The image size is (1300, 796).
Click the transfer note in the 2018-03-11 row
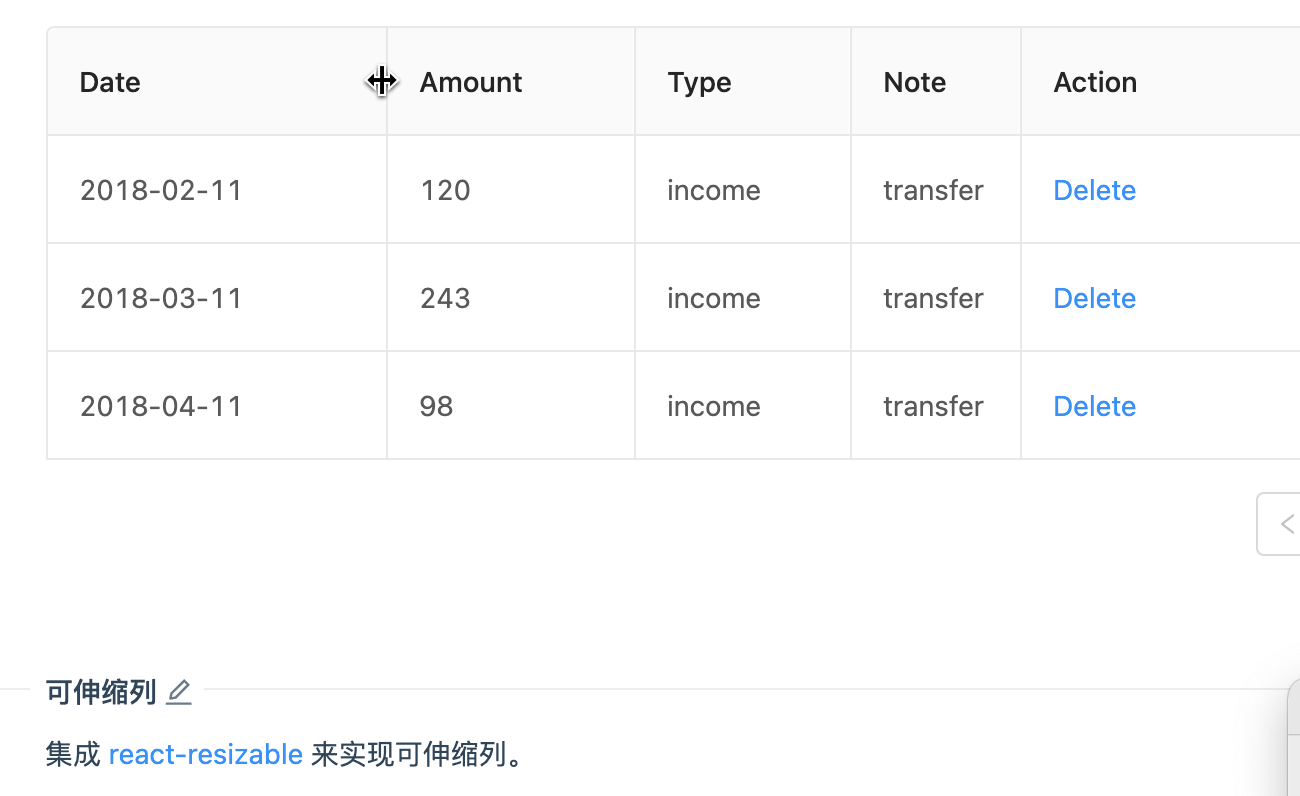point(933,298)
